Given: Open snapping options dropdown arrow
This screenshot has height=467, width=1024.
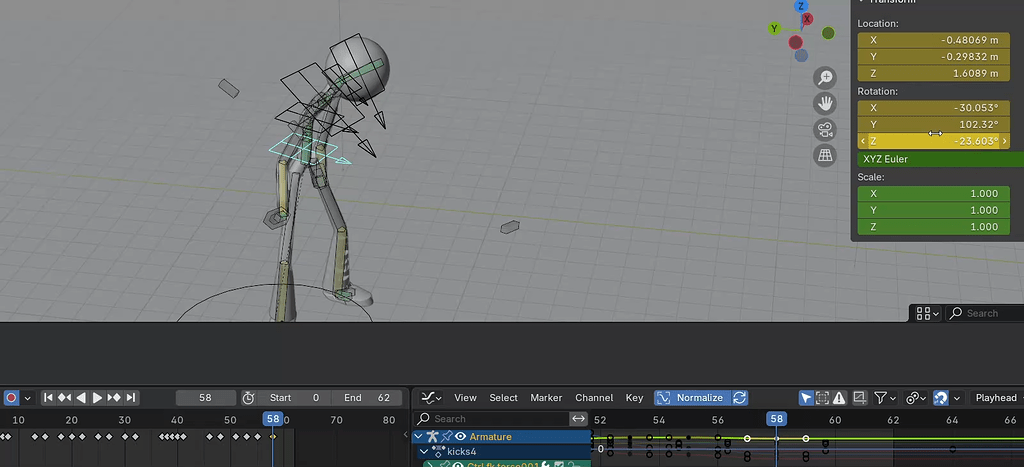Looking at the screenshot, I should [x=957, y=398].
